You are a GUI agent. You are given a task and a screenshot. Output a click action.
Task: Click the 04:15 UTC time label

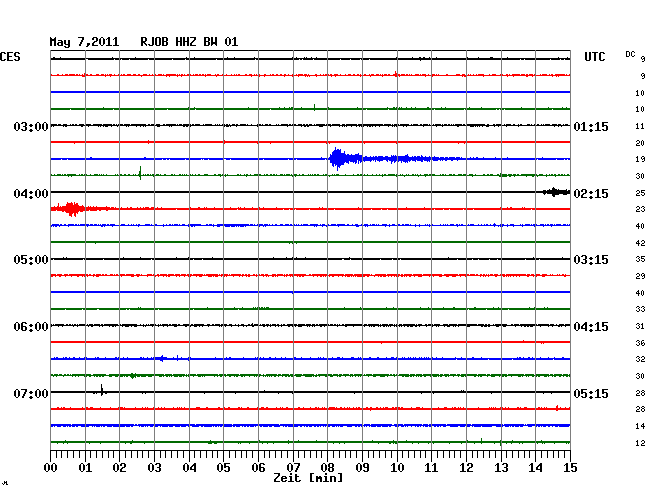coord(591,327)
